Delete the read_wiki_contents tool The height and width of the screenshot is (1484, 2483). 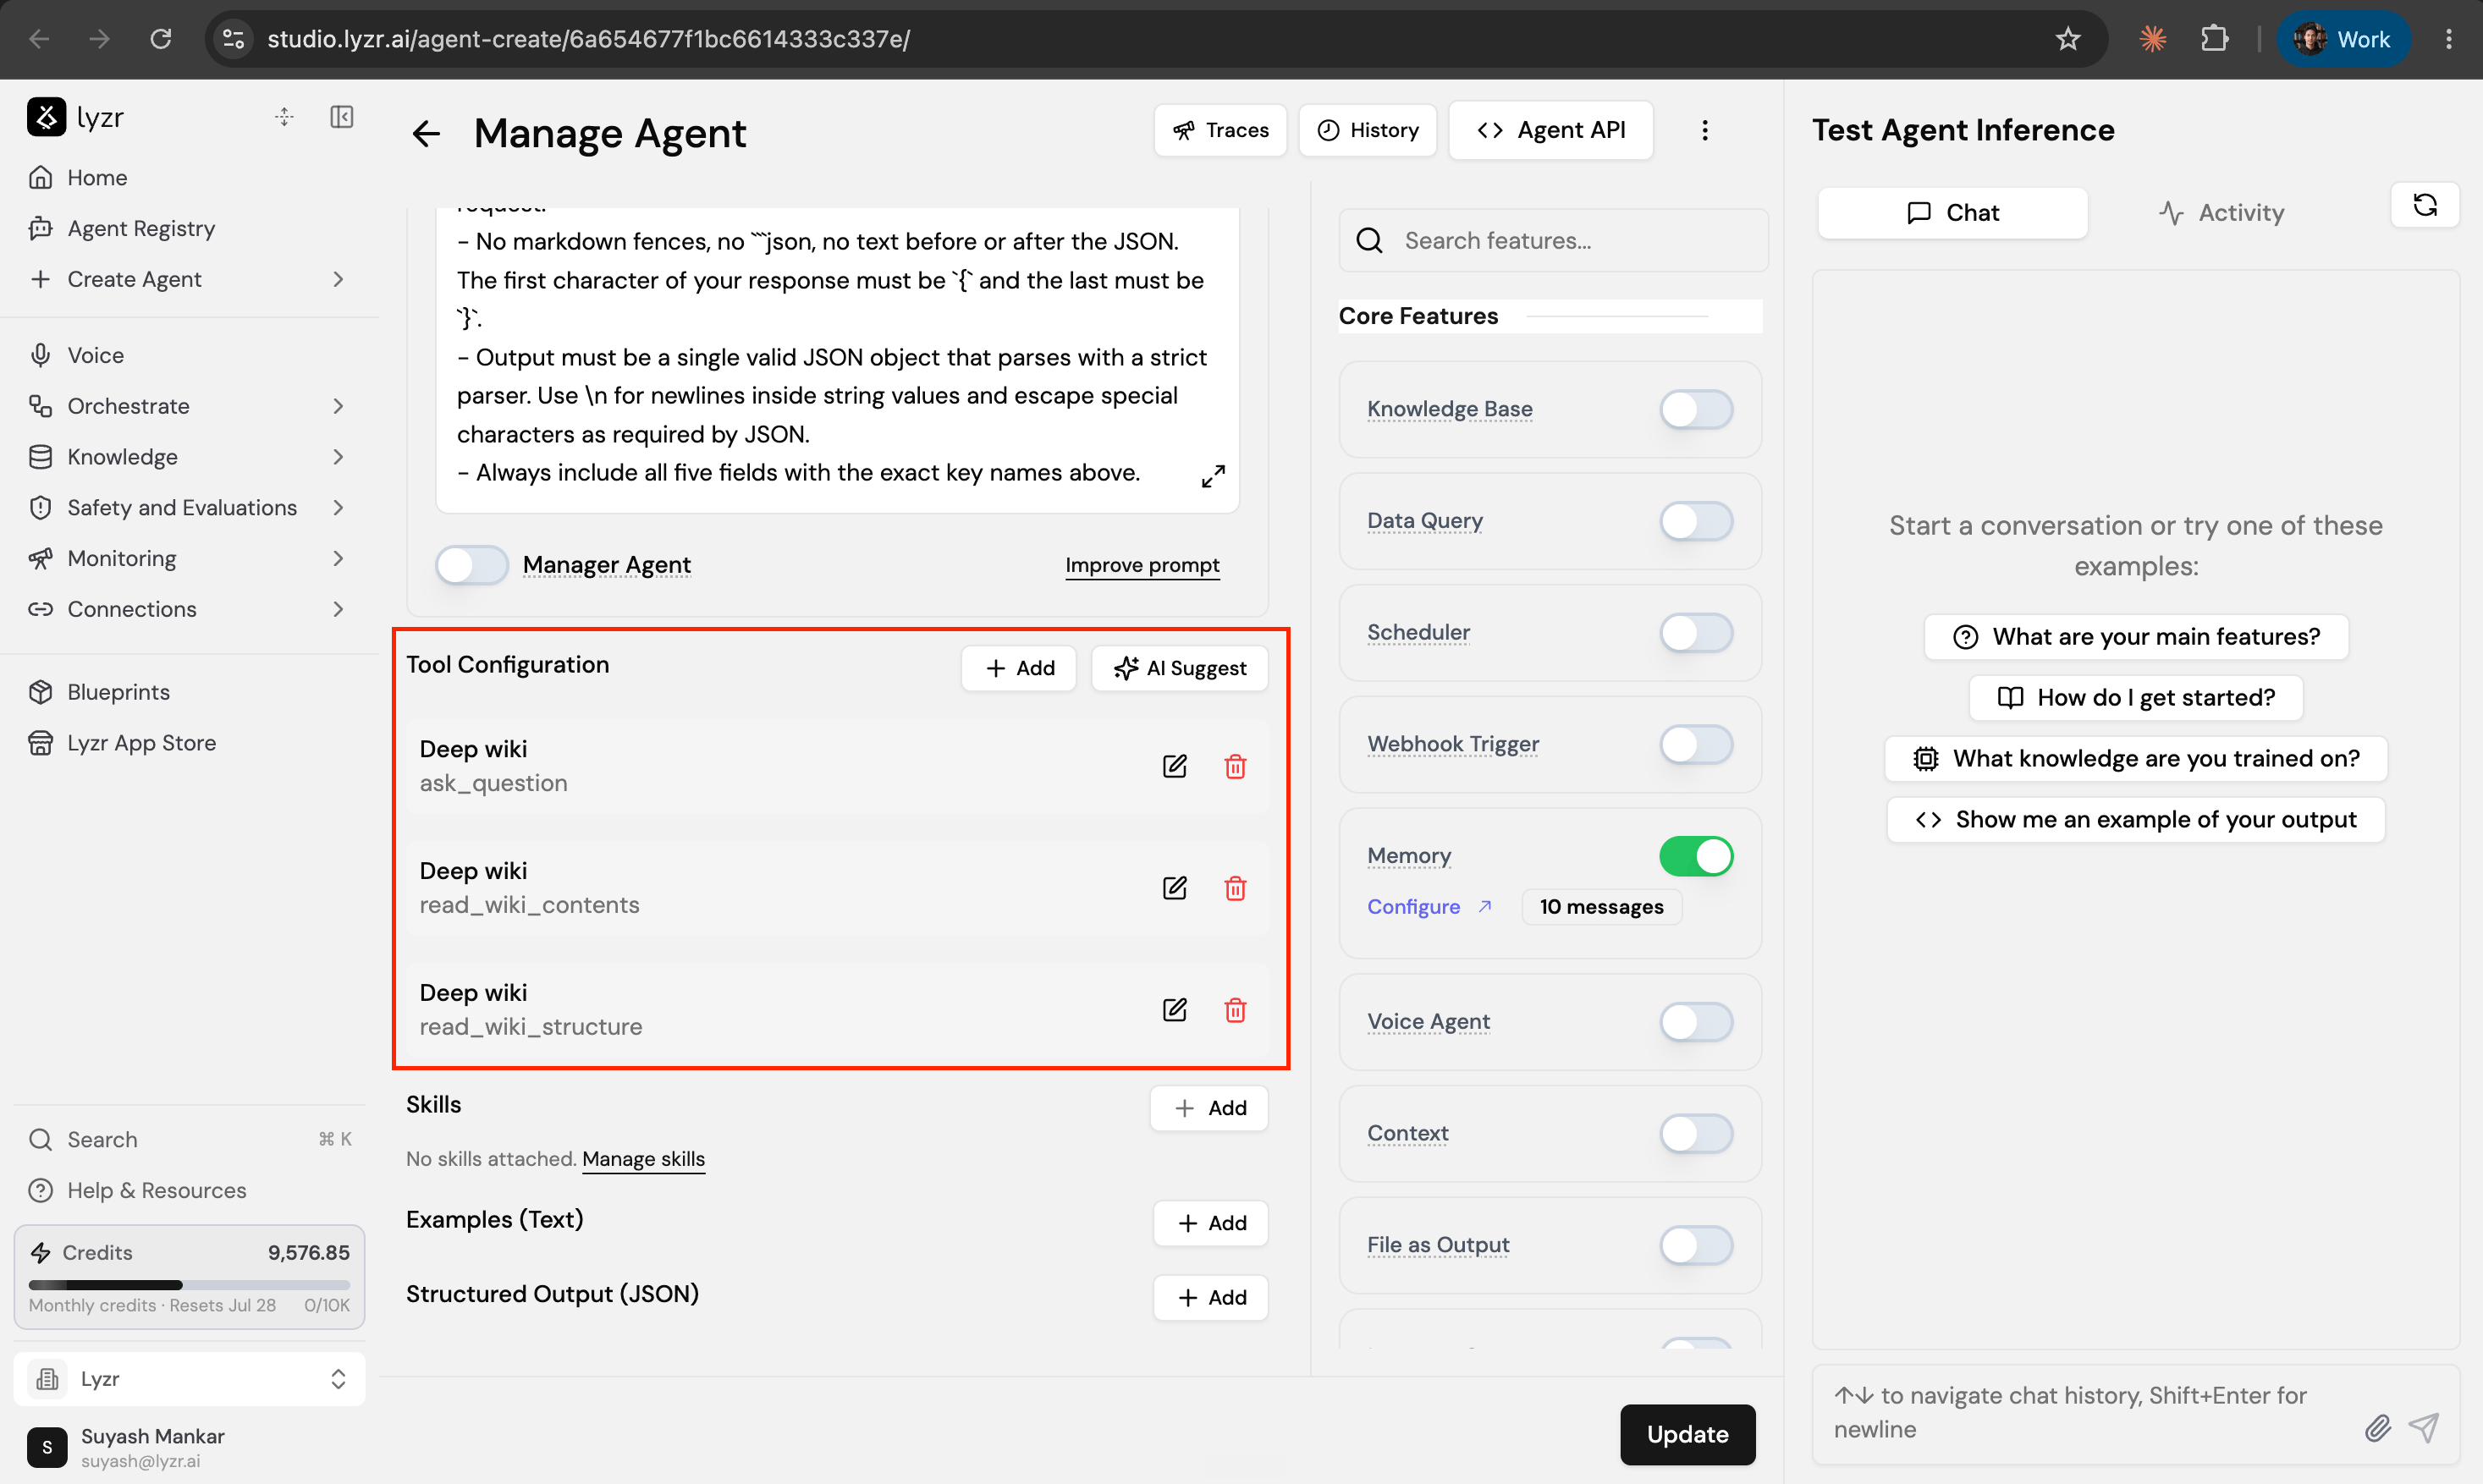tap(1235, 888)
